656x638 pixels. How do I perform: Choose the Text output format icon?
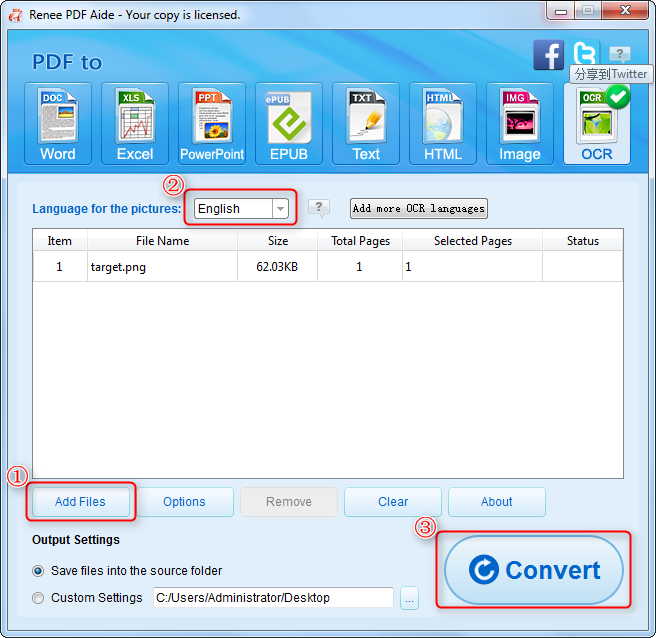tap(365, 123)
